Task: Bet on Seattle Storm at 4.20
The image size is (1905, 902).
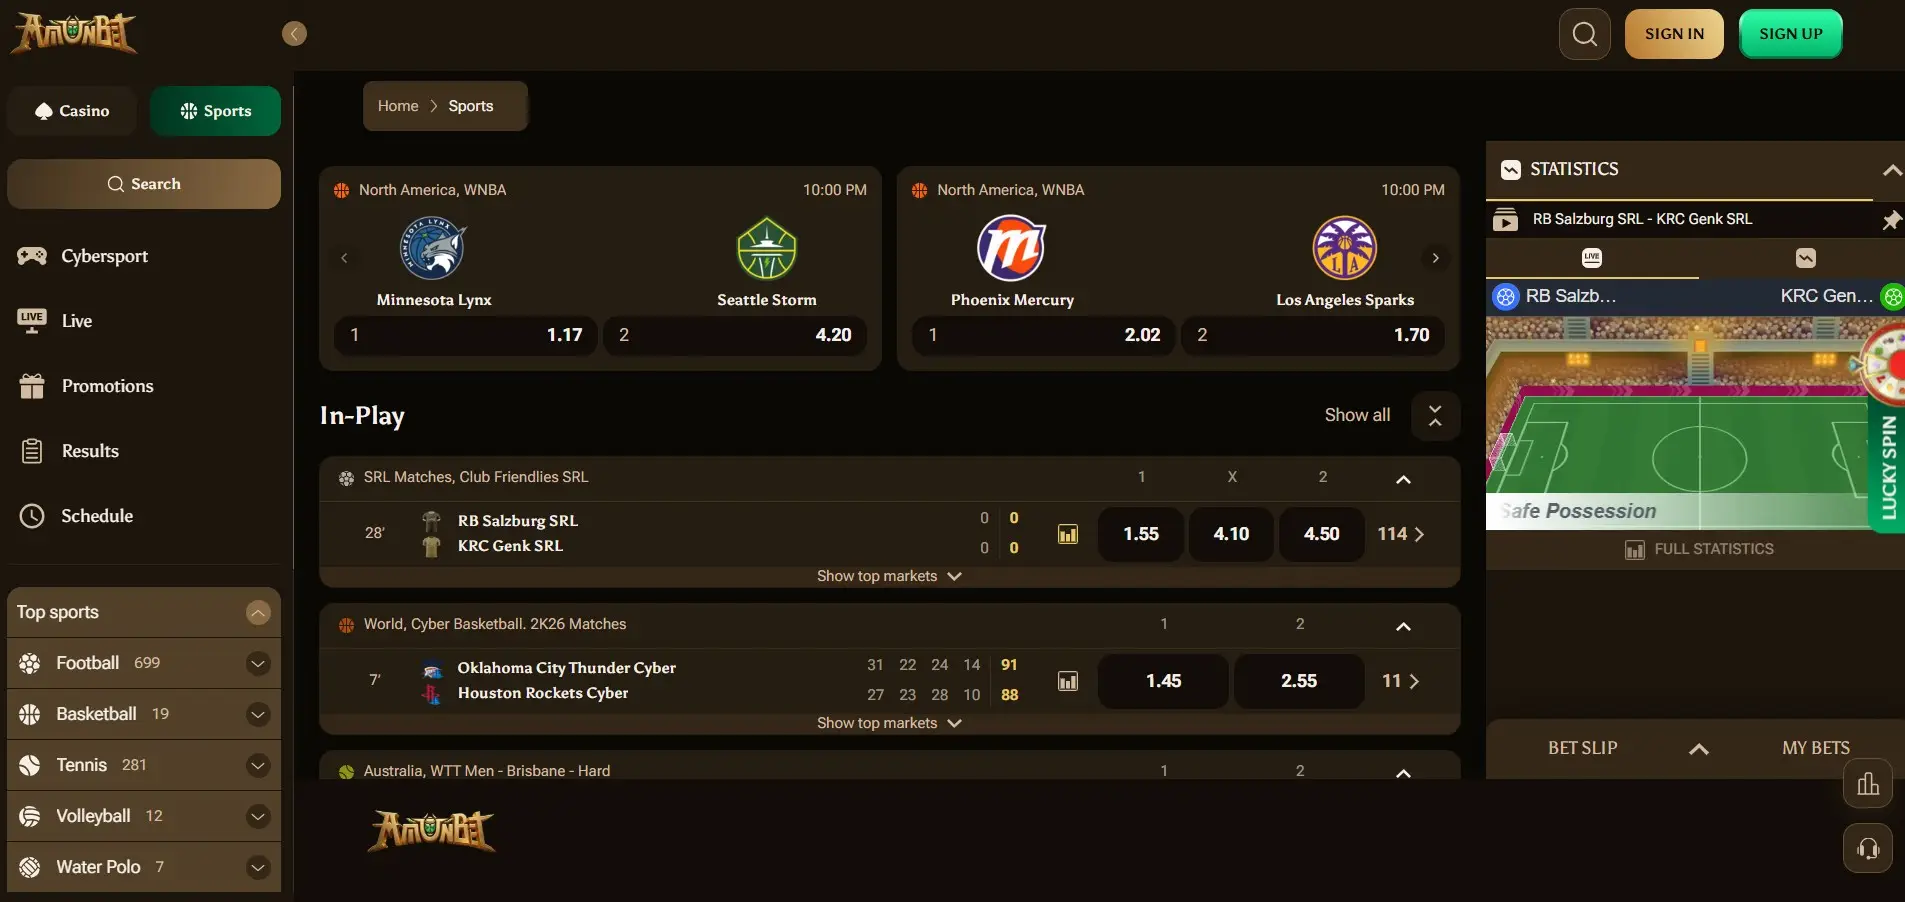Action: (x=735, y=335)
